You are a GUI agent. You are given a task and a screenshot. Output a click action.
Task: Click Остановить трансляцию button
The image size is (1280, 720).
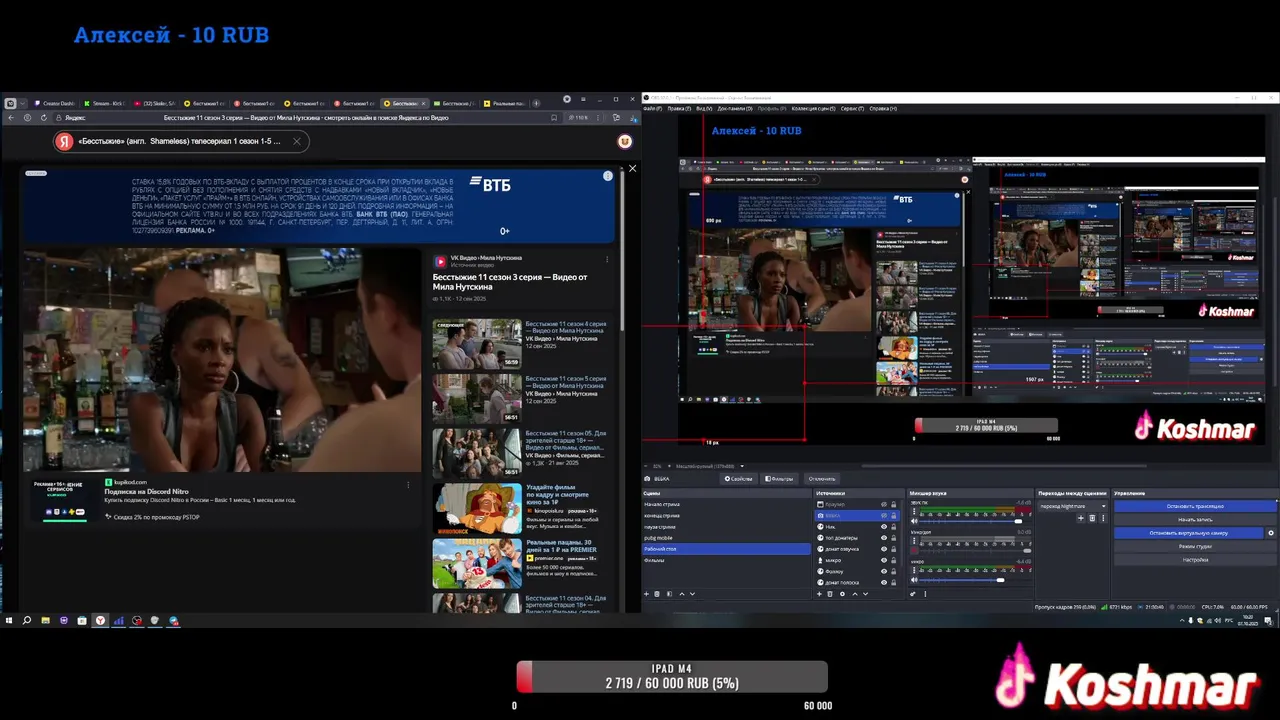tap(1196, 506)
